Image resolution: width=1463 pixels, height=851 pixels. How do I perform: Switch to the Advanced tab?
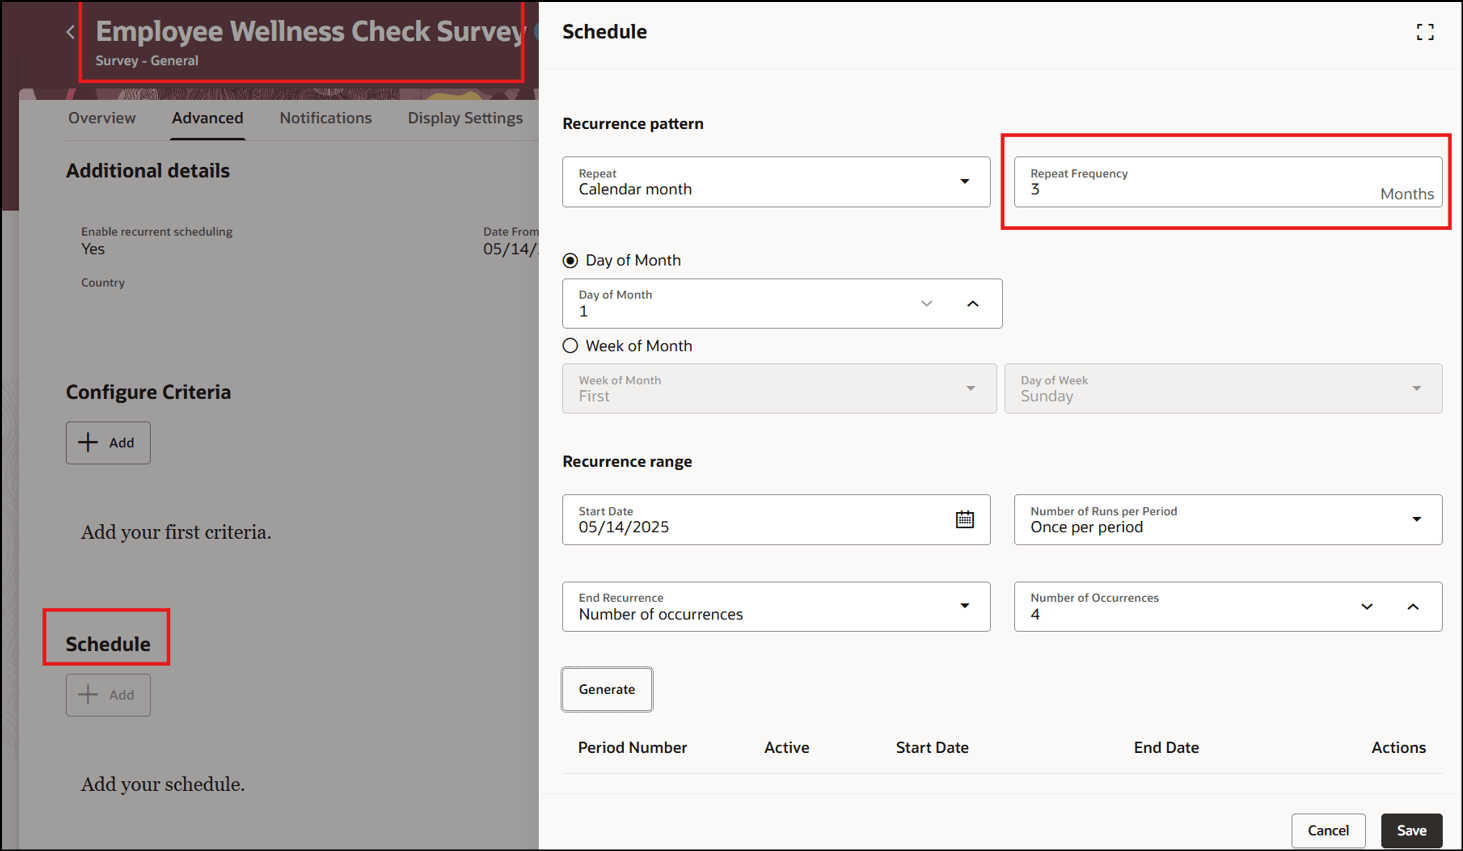207,118
